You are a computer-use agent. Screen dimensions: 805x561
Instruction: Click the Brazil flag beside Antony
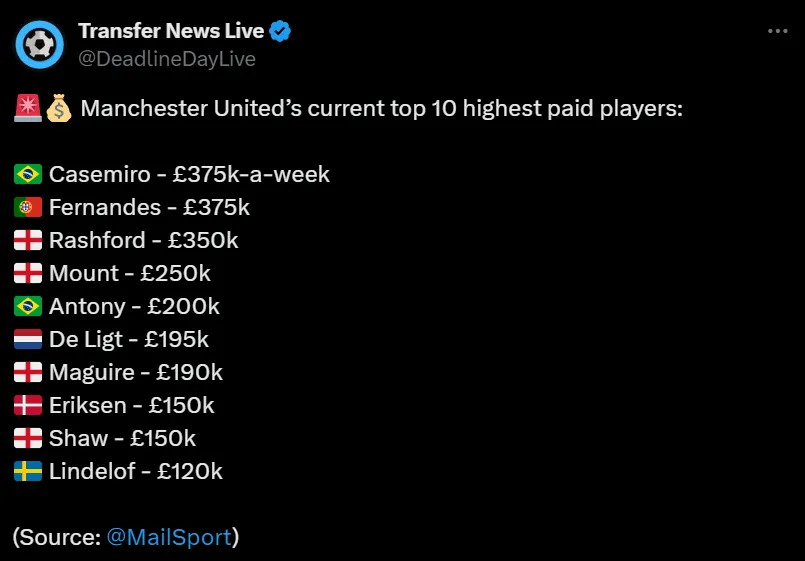(x=28, y=306)
